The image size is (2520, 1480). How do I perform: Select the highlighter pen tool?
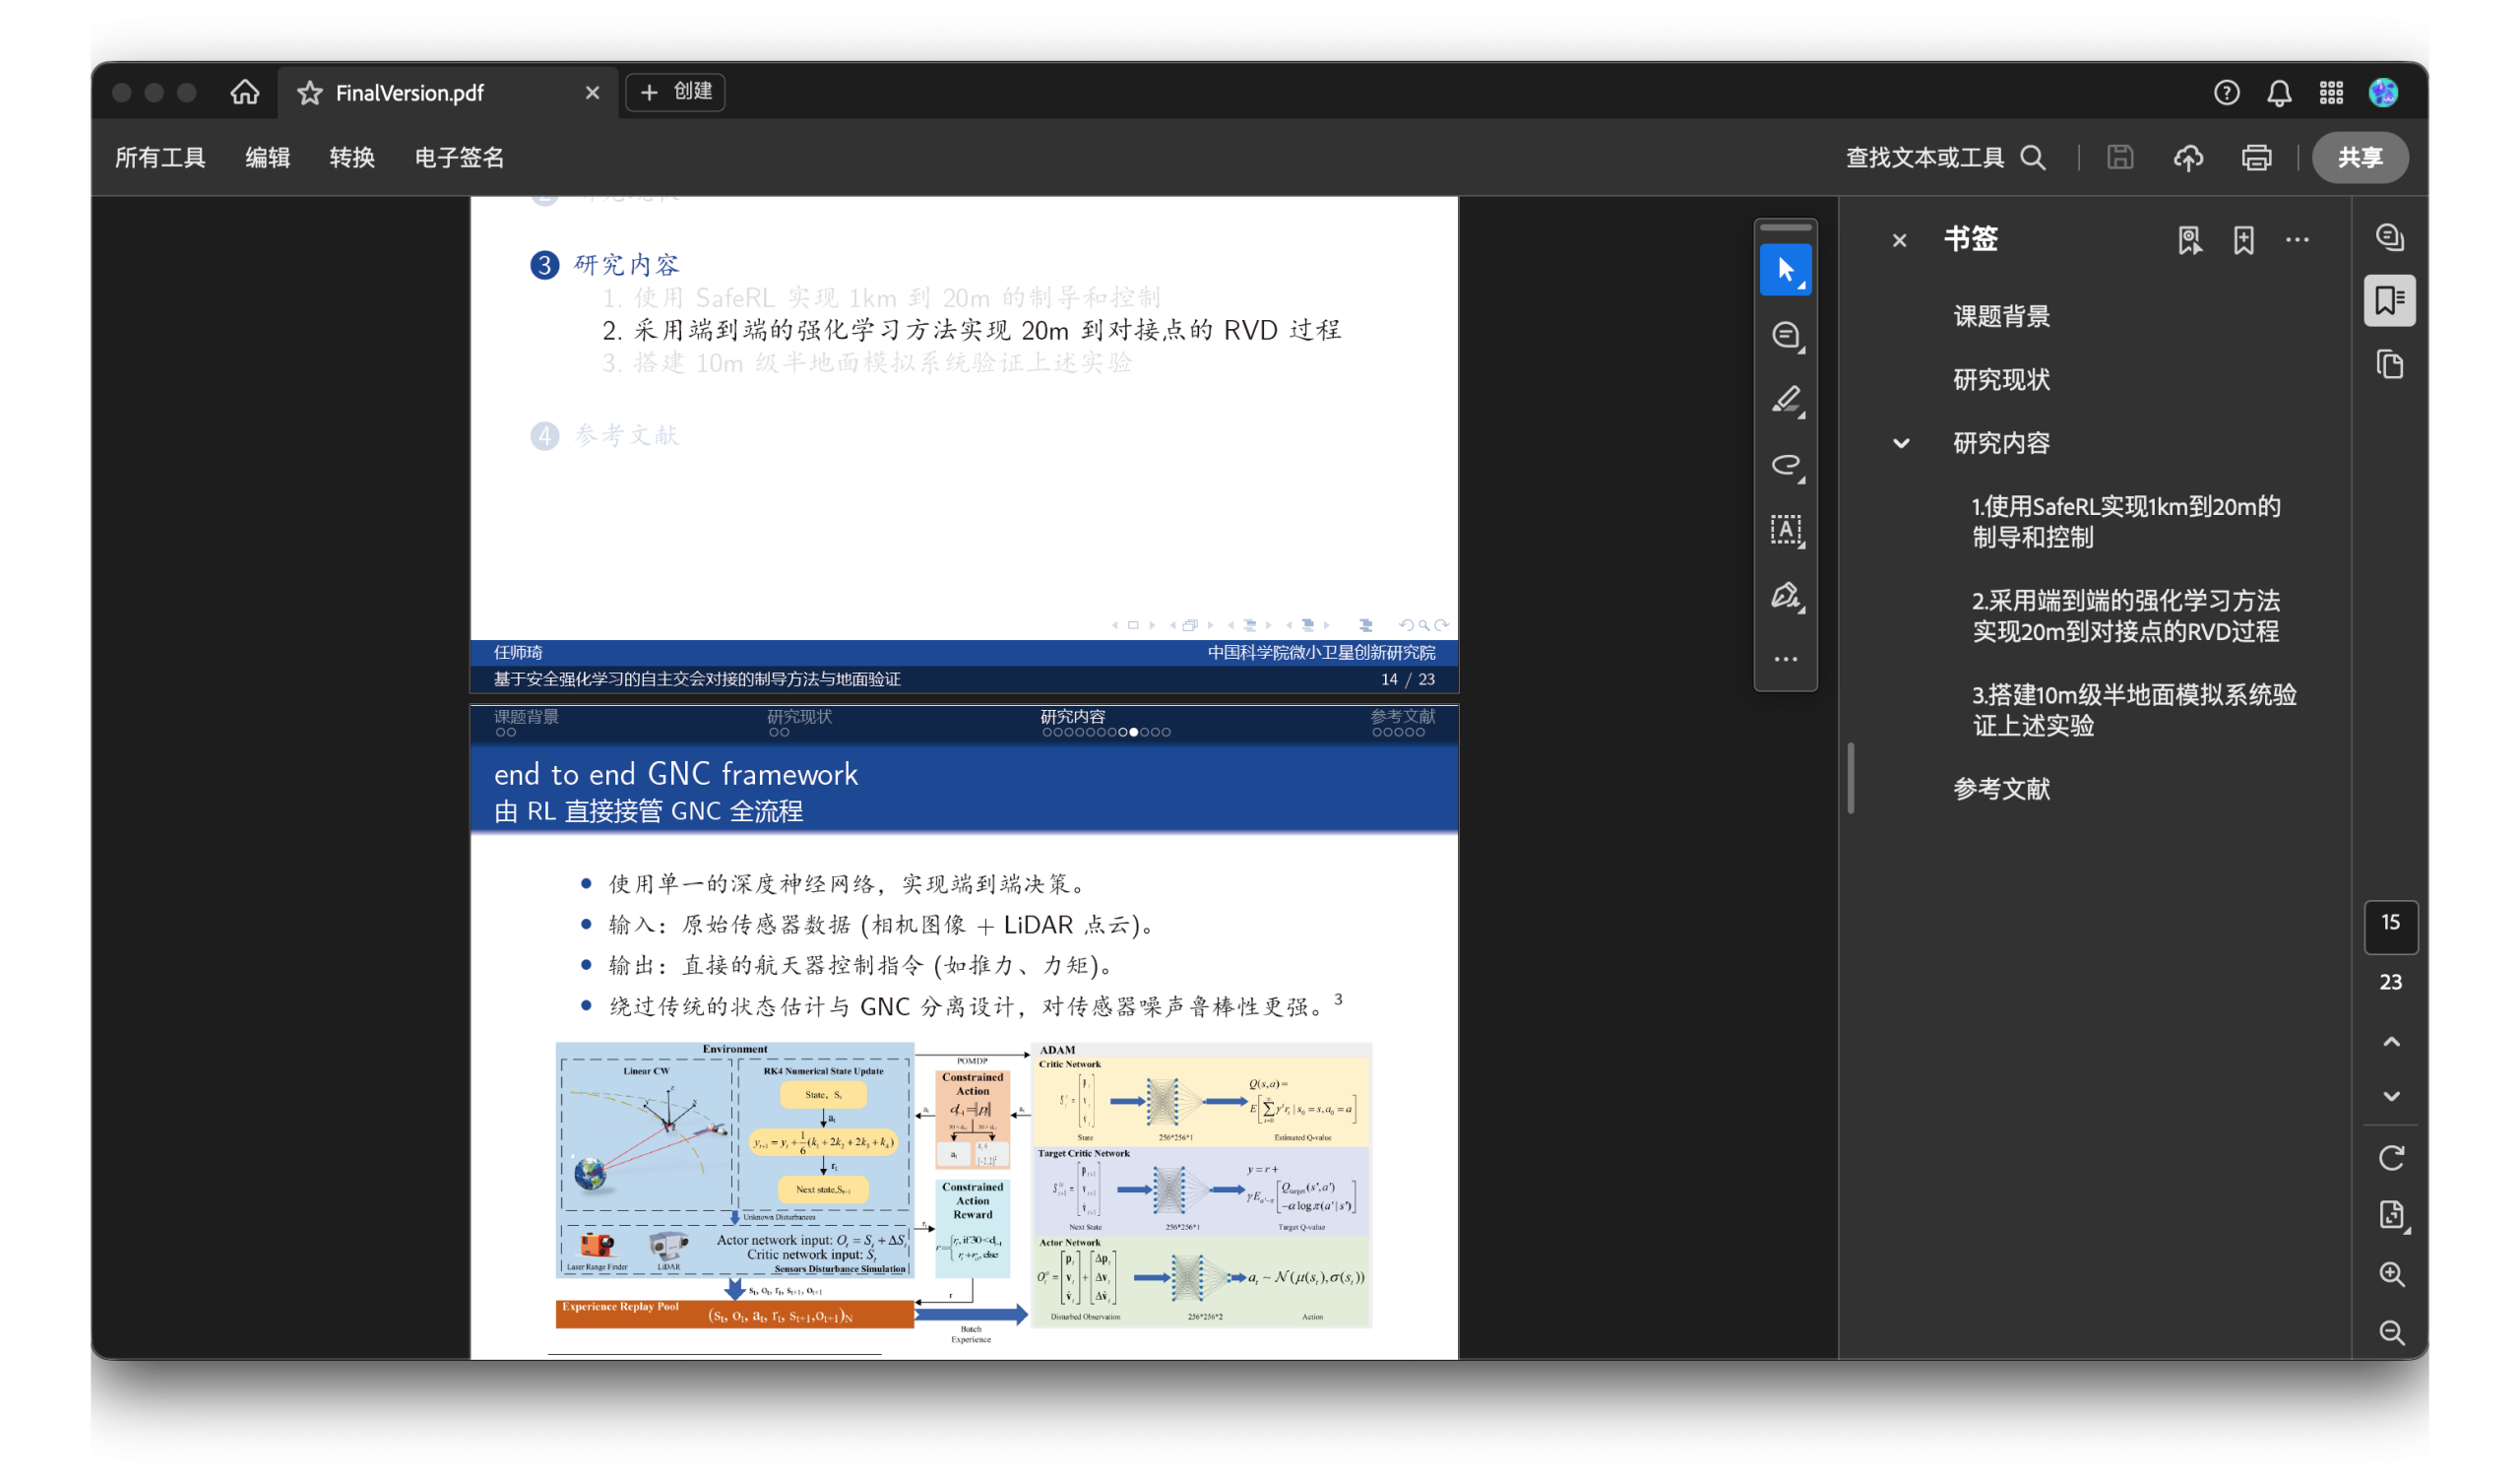1785,400
